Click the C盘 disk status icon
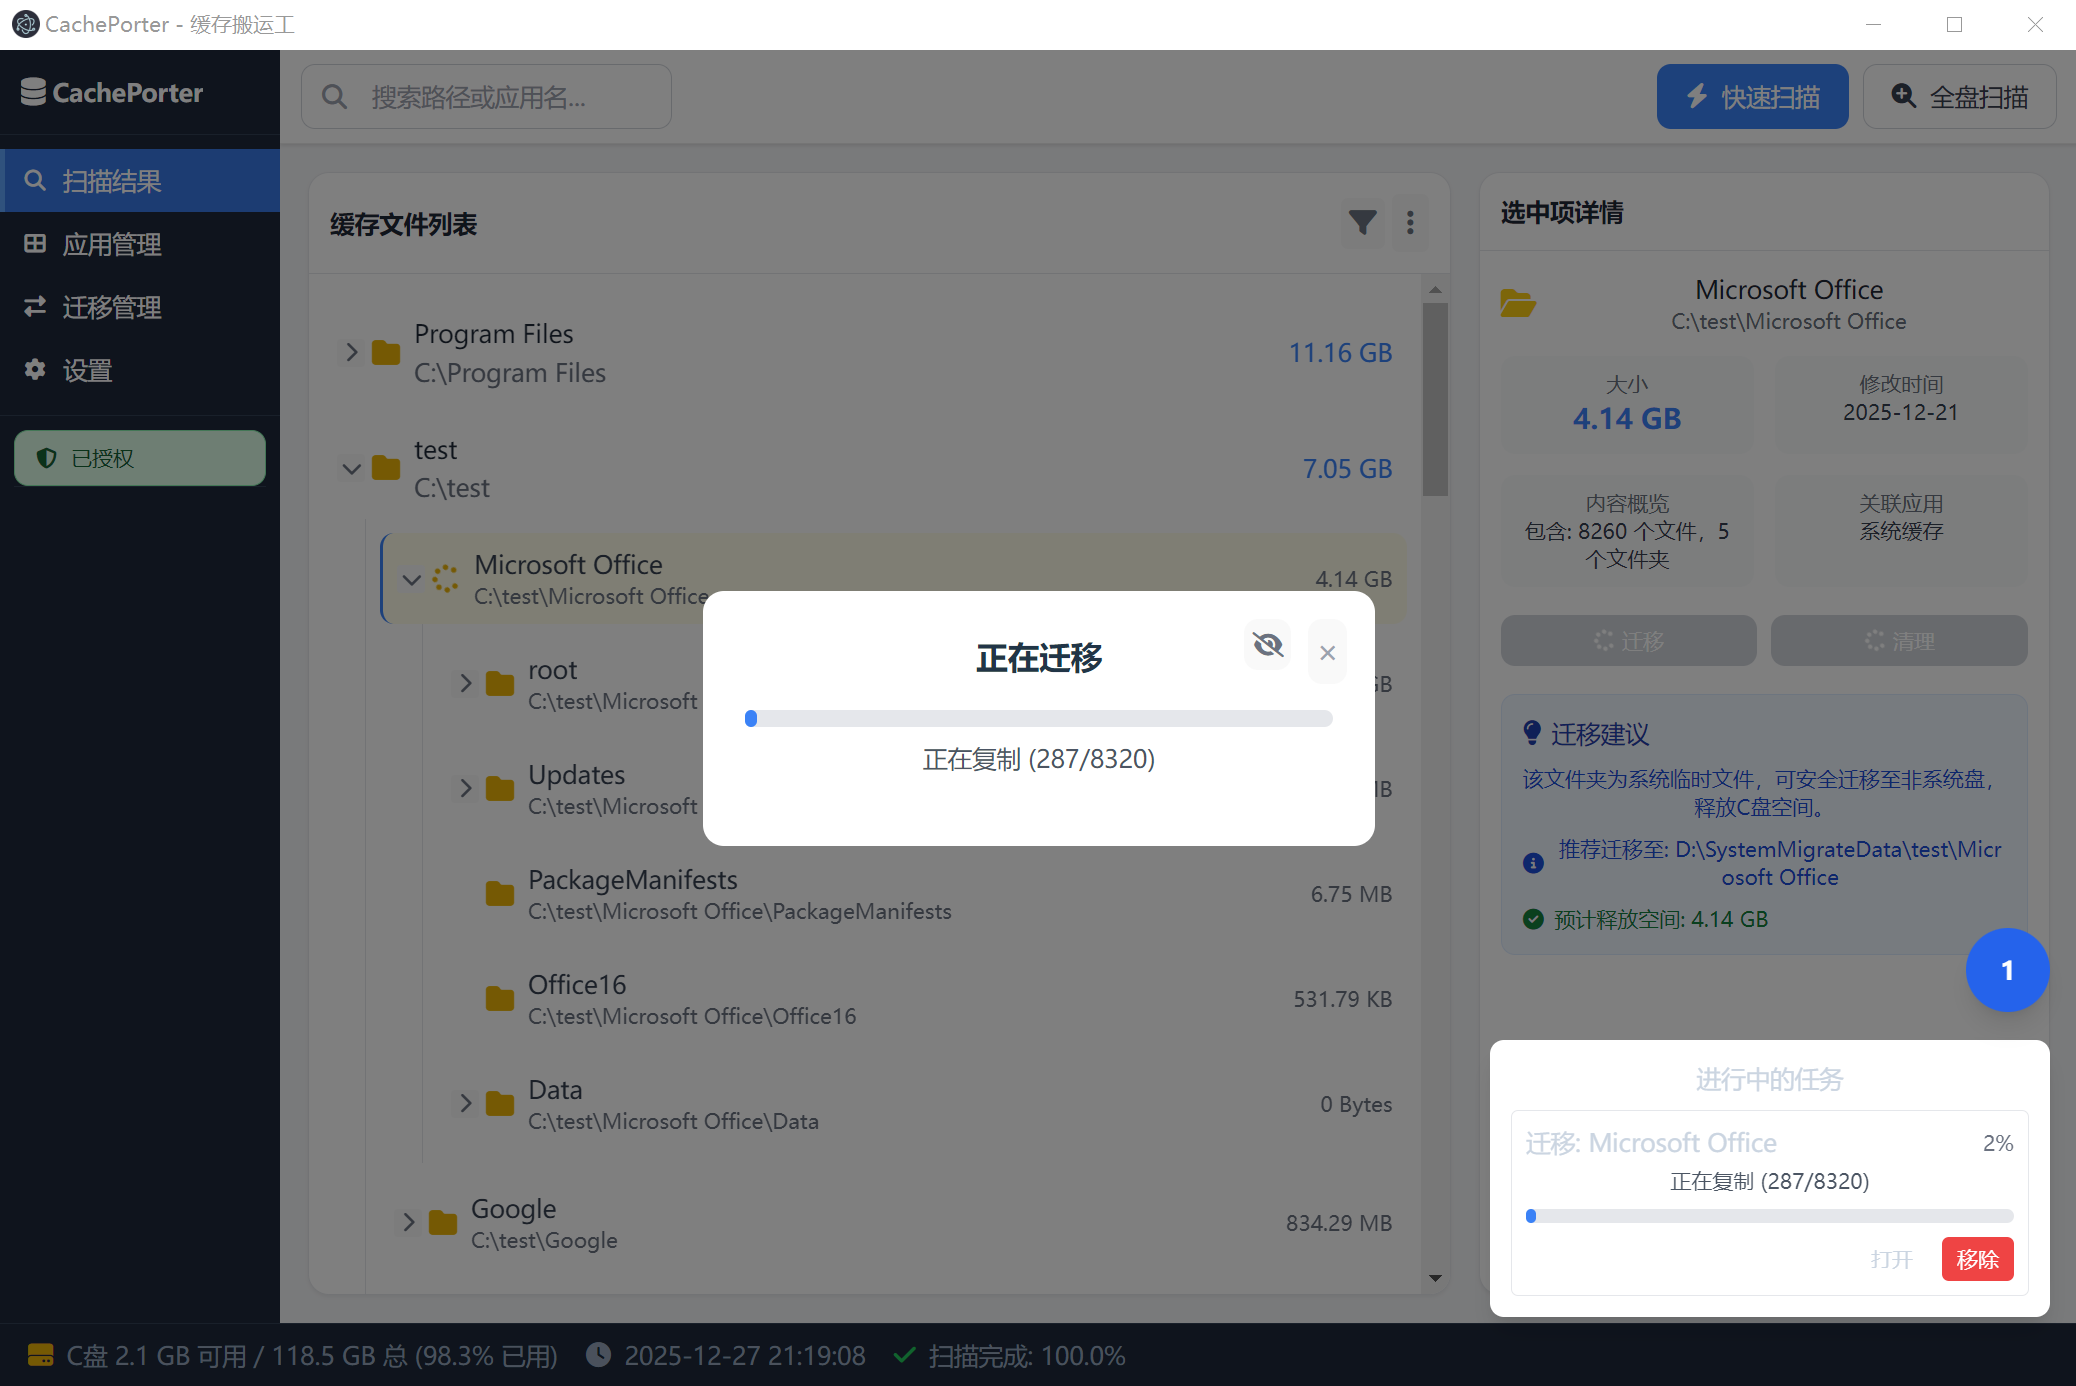This screenshot has width=2076, height=1386. pyautogui.click(x=41, y=1355)
